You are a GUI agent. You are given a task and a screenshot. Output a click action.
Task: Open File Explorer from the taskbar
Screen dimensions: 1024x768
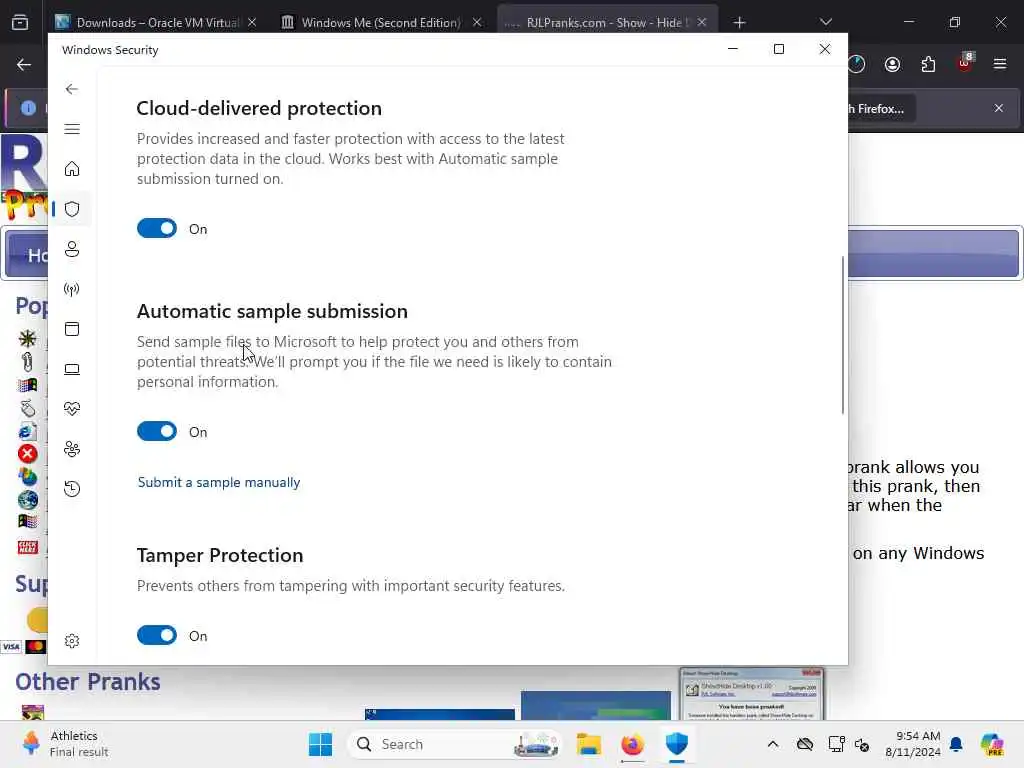588,744
